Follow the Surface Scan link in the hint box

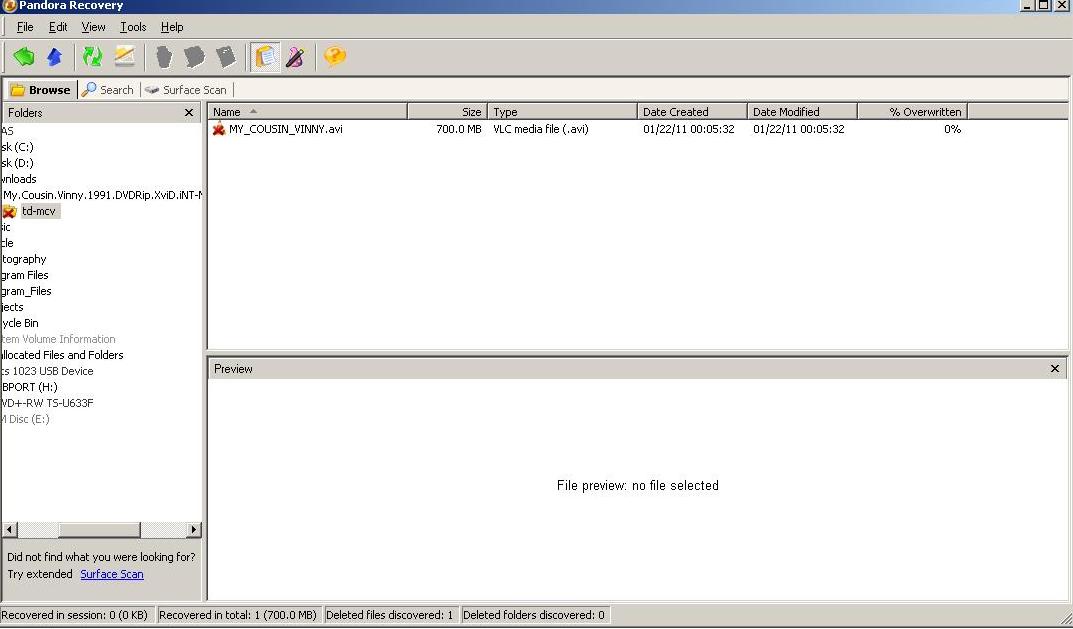click(x=112, y=574)
